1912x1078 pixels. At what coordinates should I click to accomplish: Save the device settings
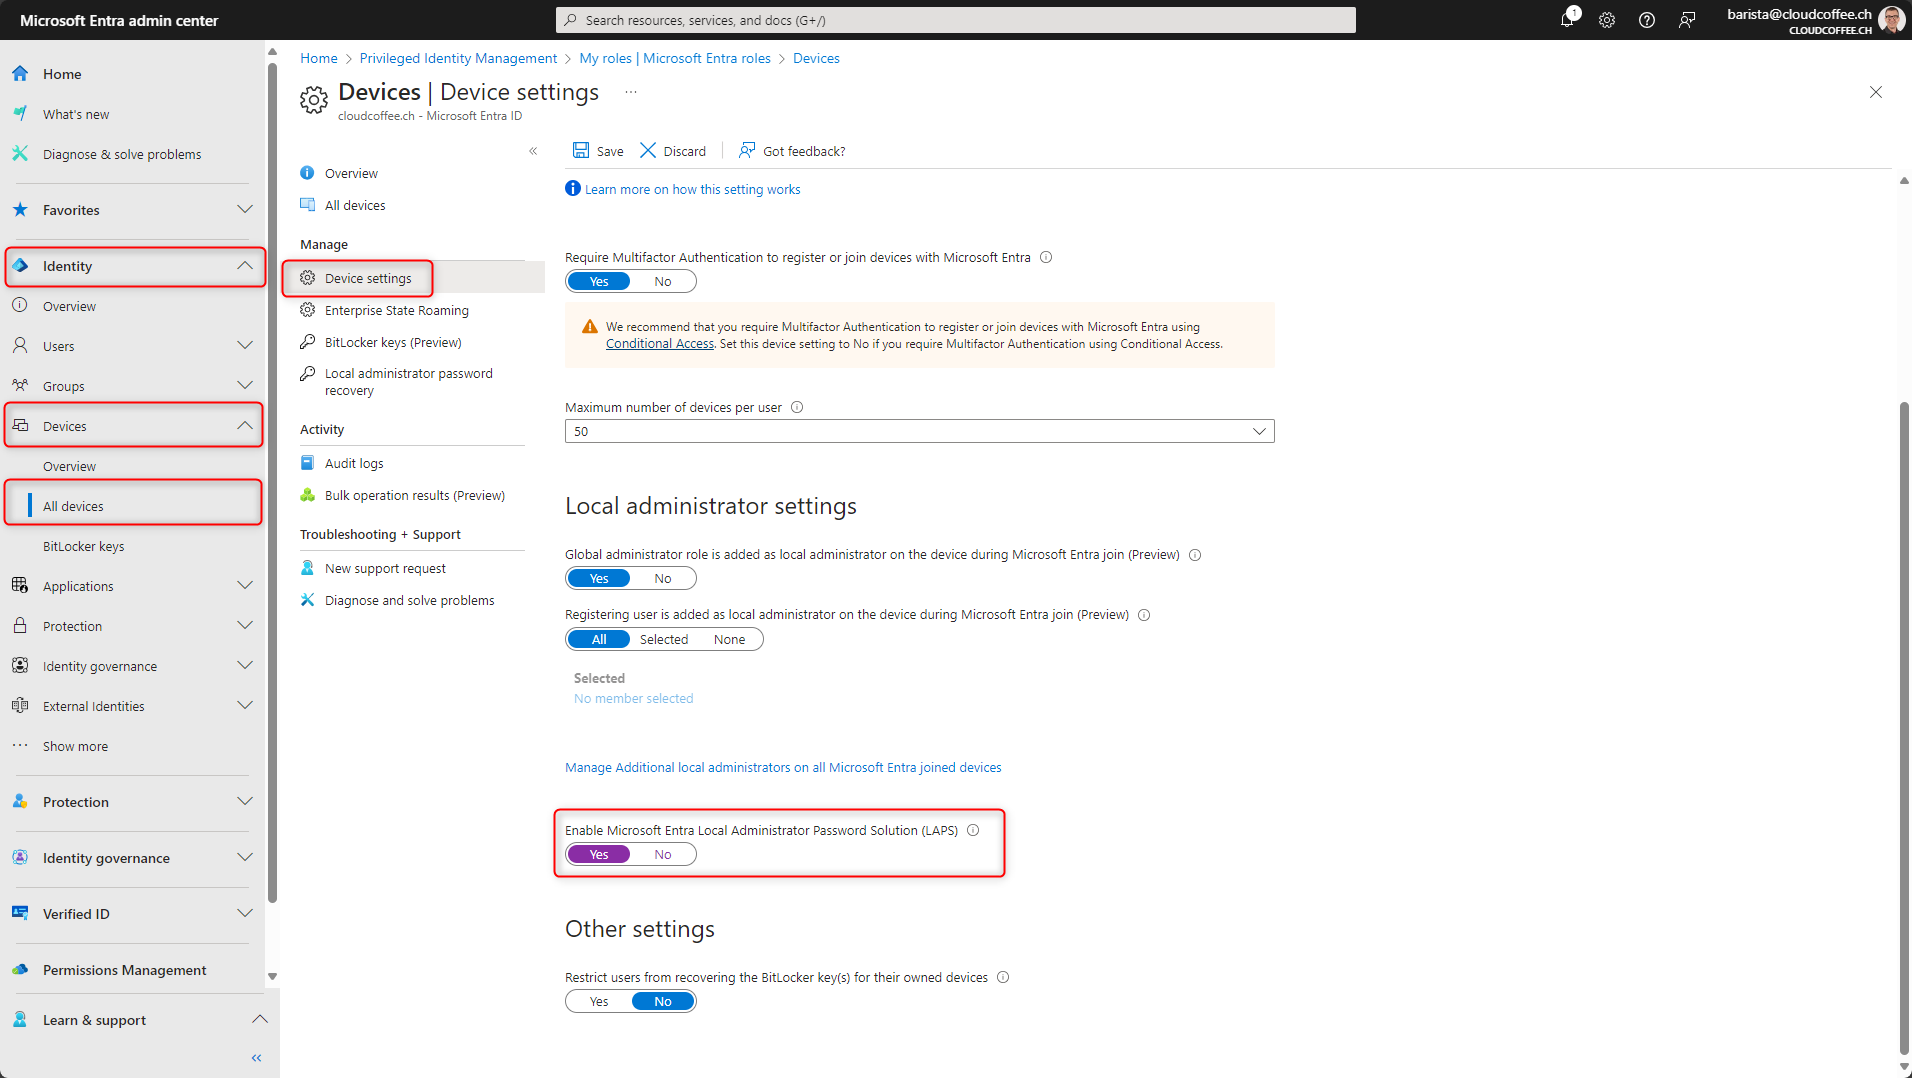tap(597, 151)
